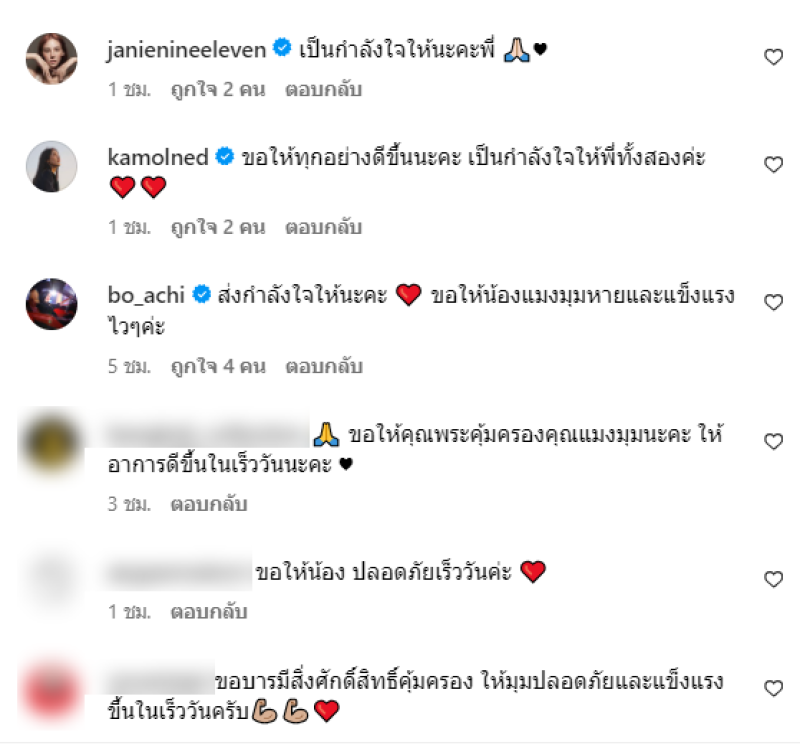The height and width of the screenshot is (752, 800).
Task: Open the kamolned username link
Action: pyautogui.click(x=158, y=157)
